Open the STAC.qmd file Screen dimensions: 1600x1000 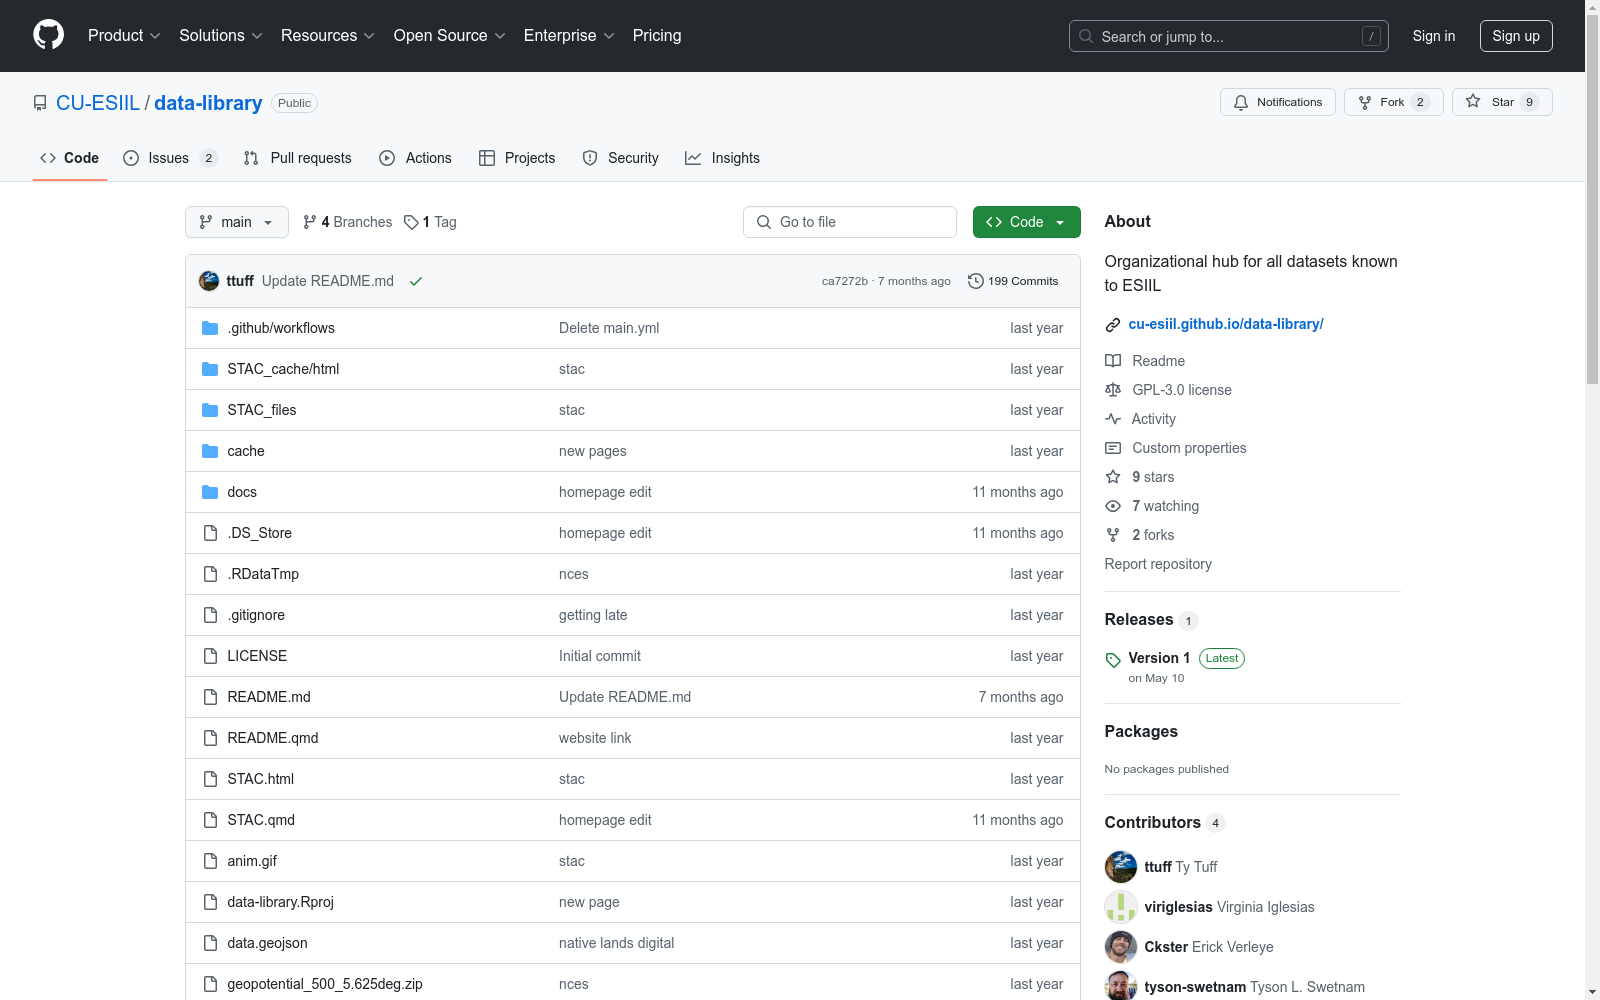pyautogui.click(x=261, y=820)
